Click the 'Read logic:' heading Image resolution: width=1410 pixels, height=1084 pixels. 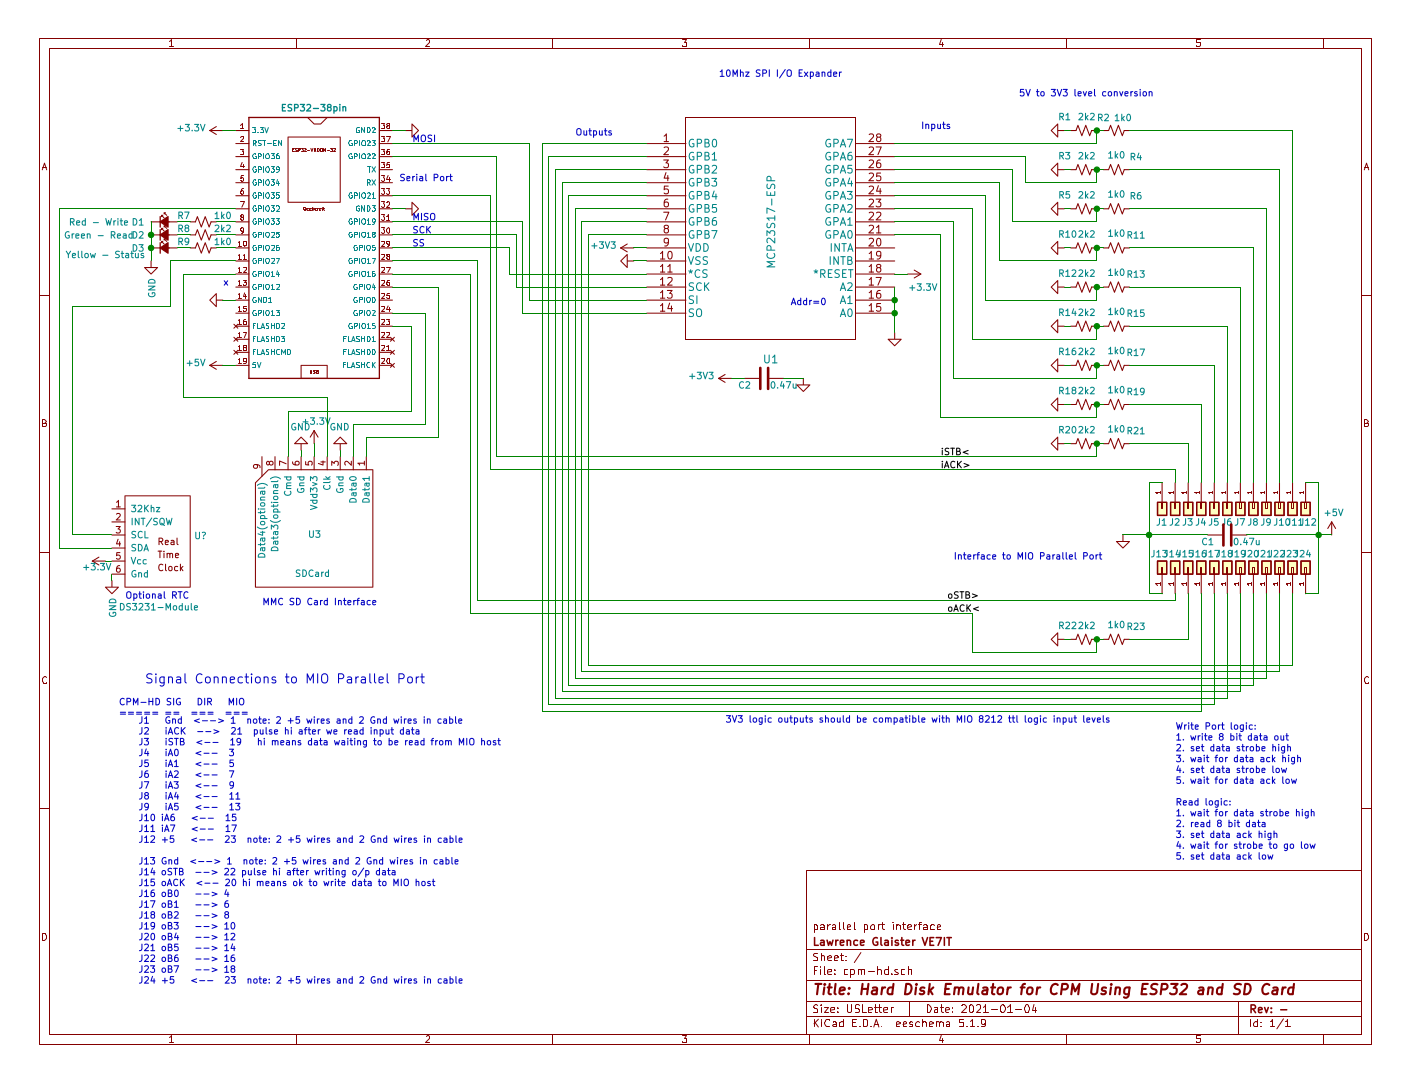click(1204, 802)
